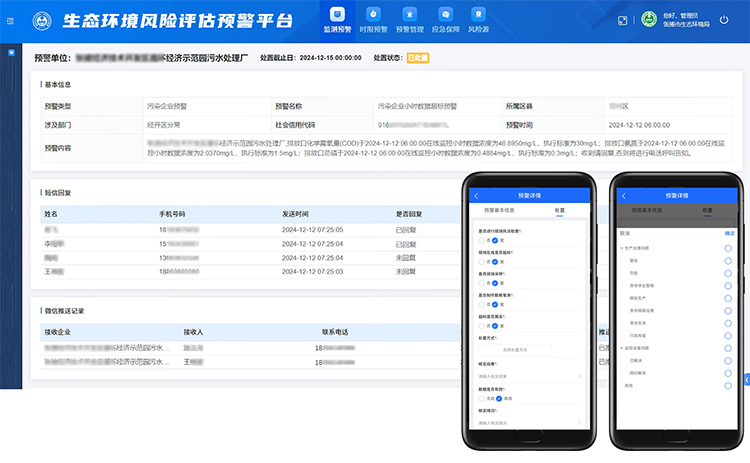This screenshot has height=463, width=750.
Task: Click the 发送时间 column header
Action: (295, 214)
